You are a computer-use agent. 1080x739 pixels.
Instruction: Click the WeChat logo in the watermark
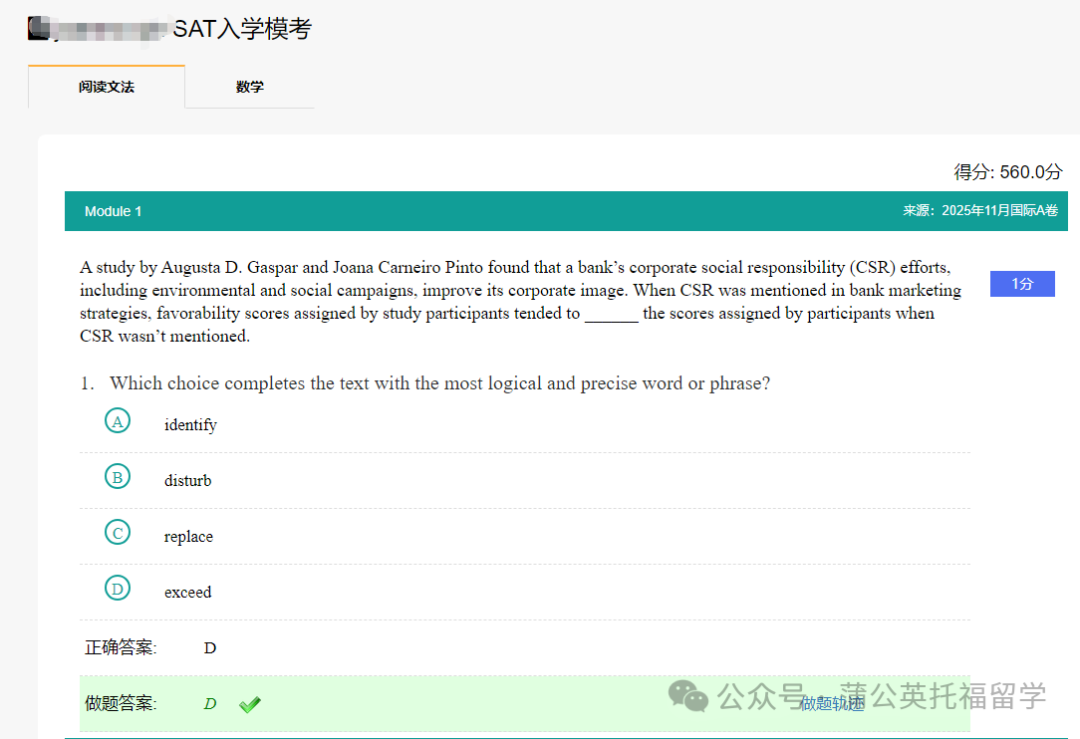(688, 696)
